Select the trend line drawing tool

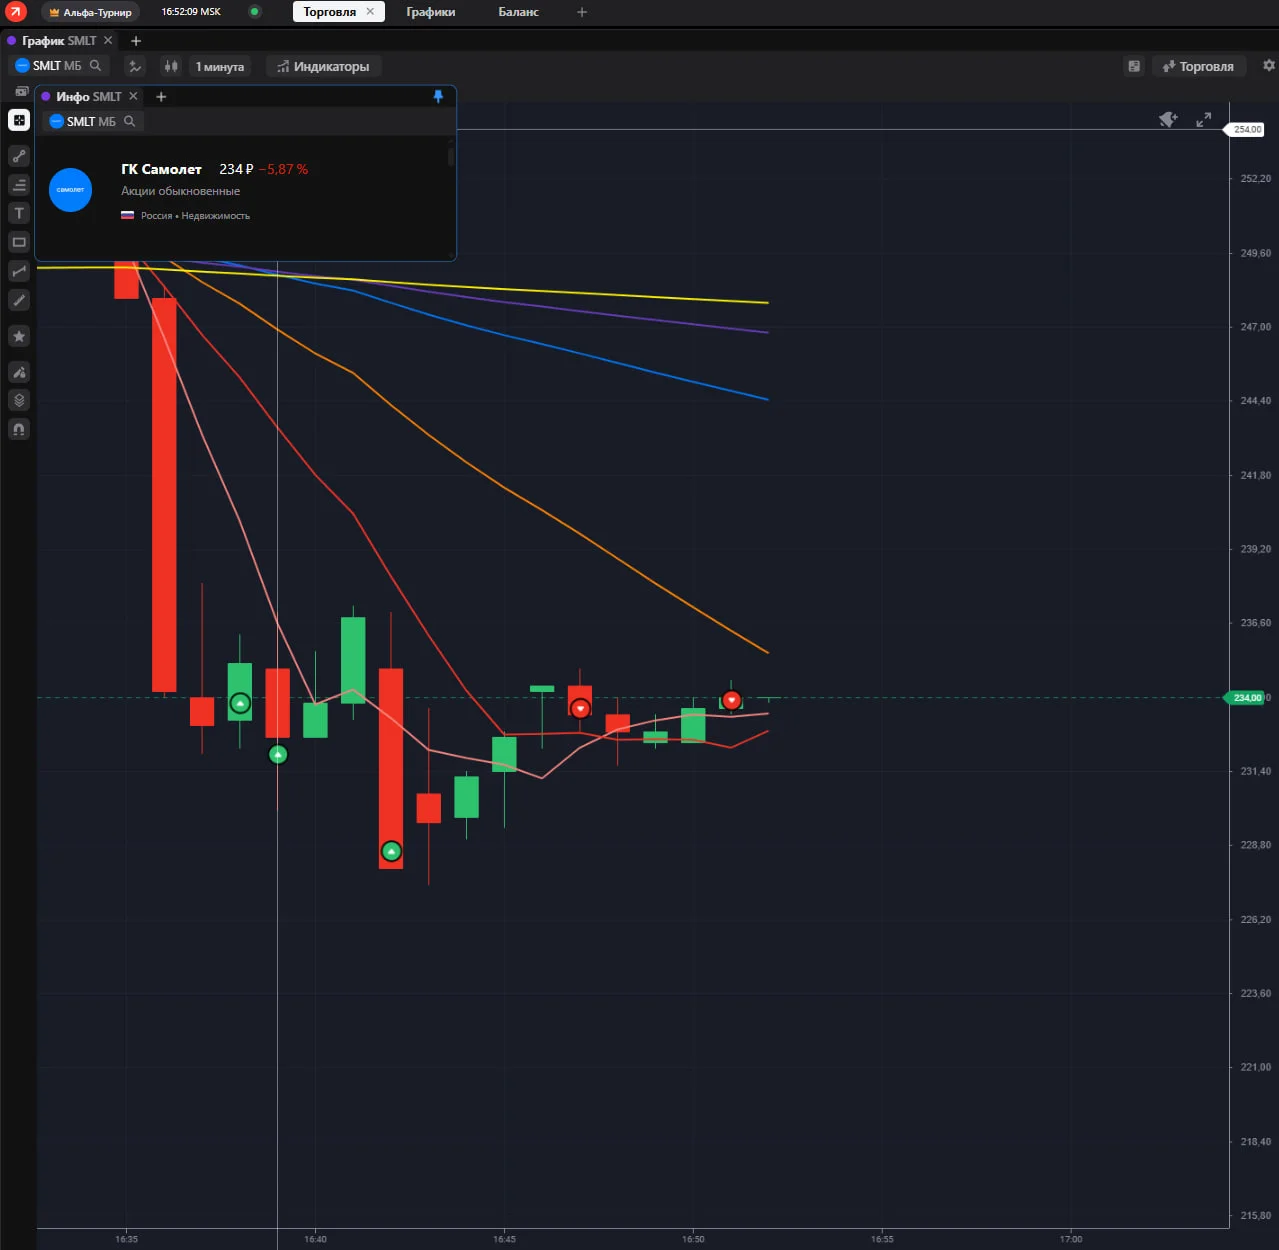[x=19, y=156]
